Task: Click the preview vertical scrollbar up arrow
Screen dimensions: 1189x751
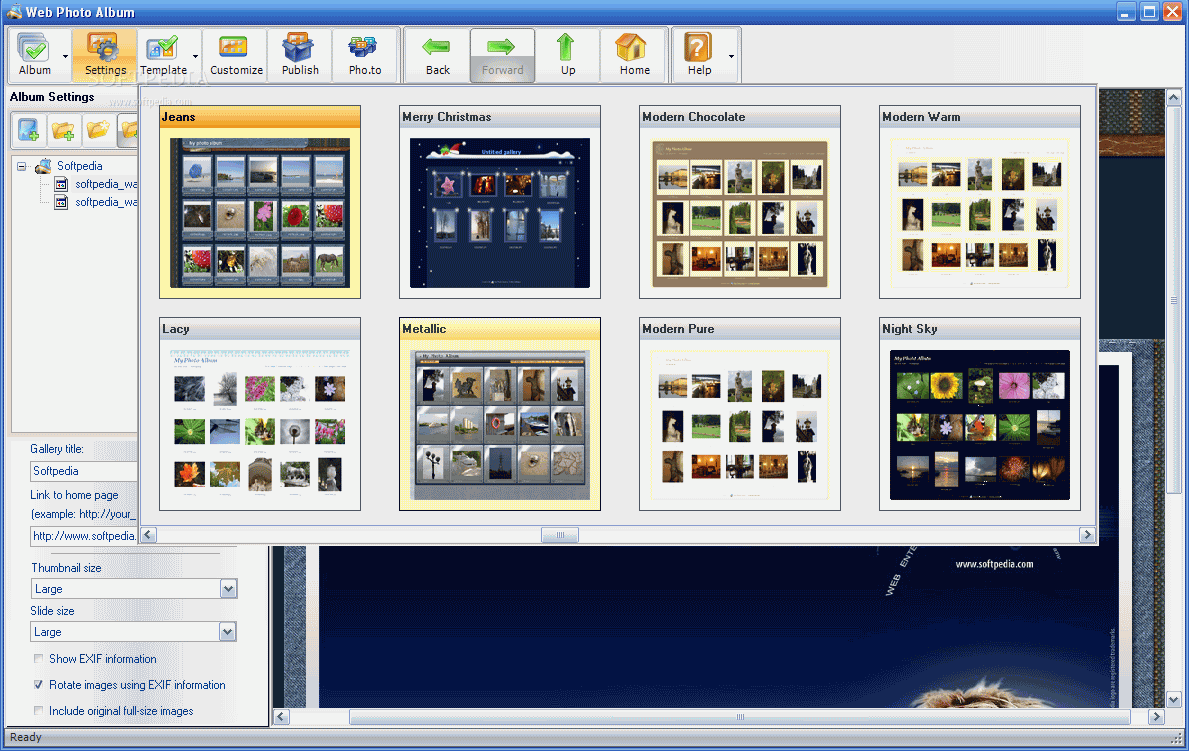Action: [1174, 97]
